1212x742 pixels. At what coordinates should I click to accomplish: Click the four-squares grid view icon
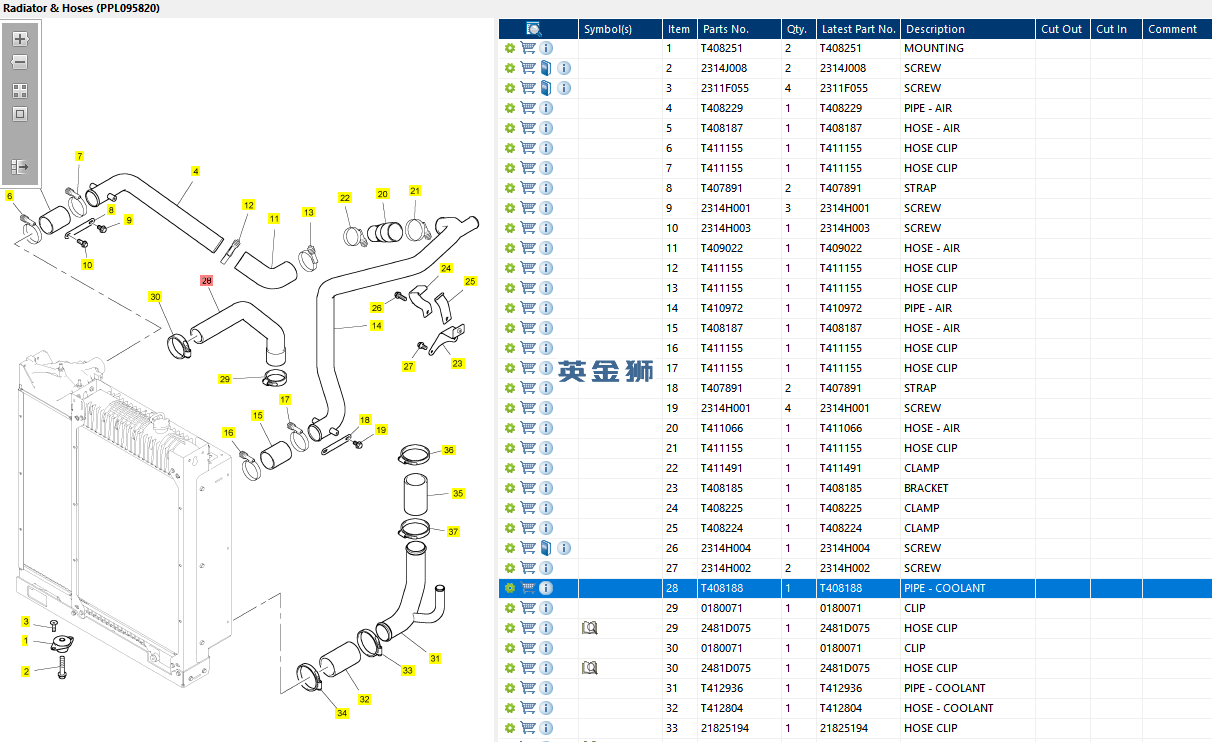tap(20, 90)
